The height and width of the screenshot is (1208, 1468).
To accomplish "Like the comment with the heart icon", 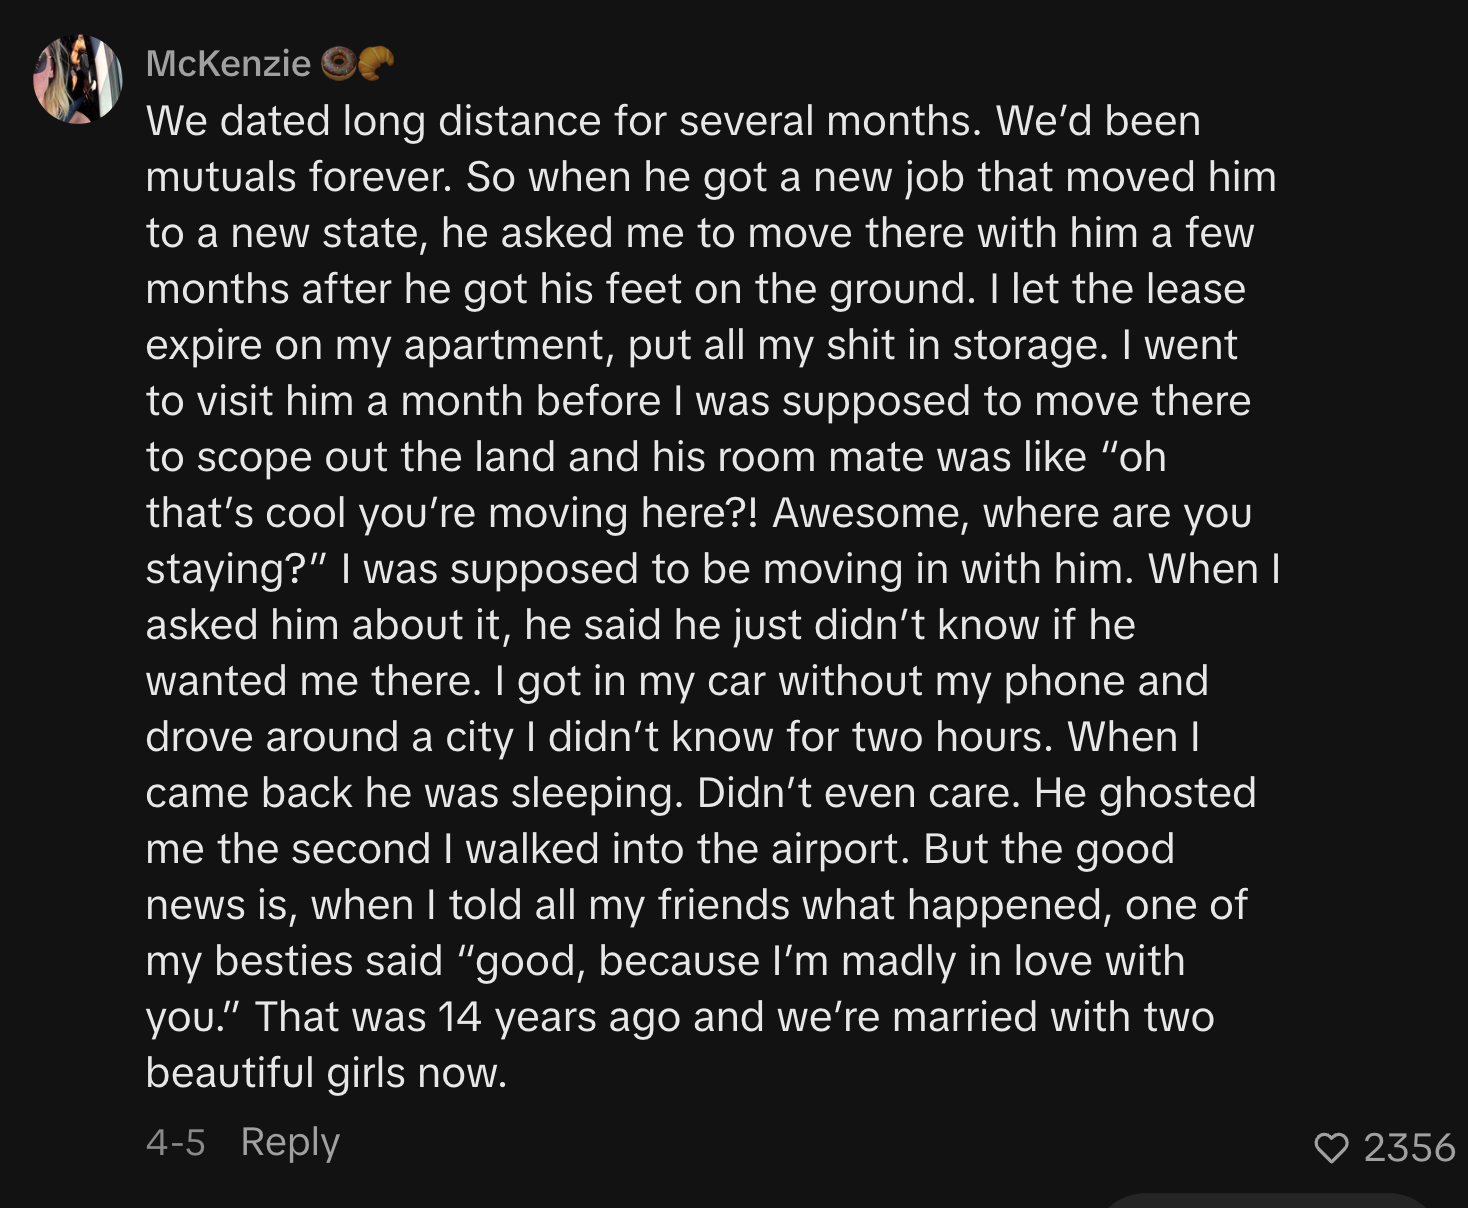I will coord(1331,1147).
